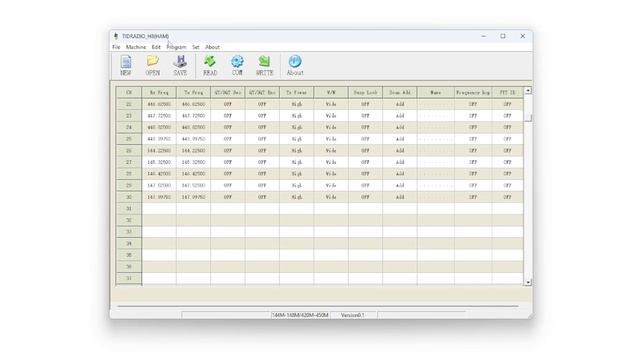640x360 pixels.
Task: Open the COM port settings icon
Action: (x=237, y=65)
